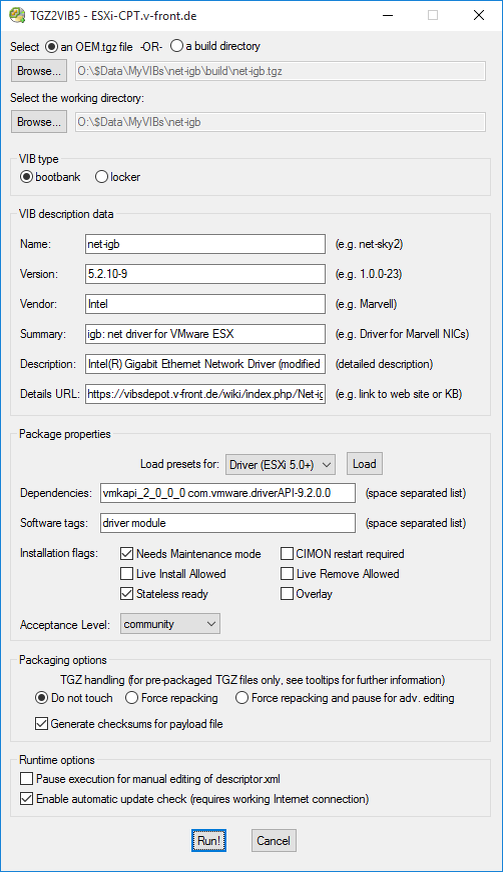The width and height of the screenshot is (503, 872).
Task: Click the Name field containing net-igb
Action: tap(205, 244)
